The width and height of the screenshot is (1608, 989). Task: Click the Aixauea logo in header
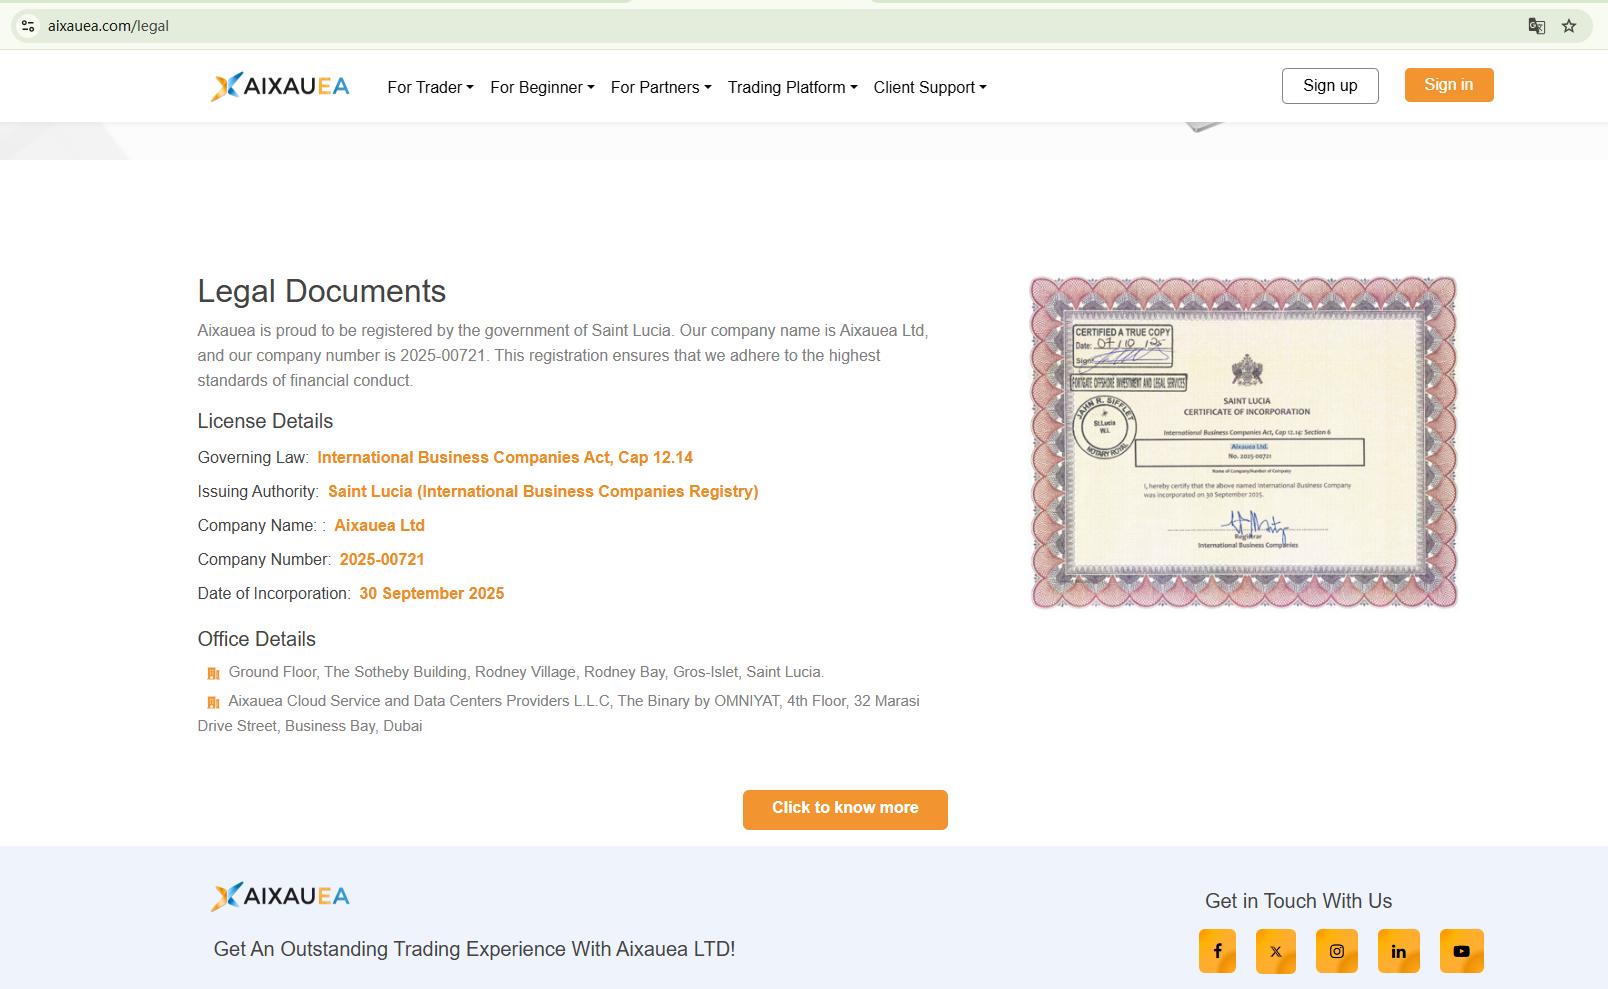tap(280, 87)
